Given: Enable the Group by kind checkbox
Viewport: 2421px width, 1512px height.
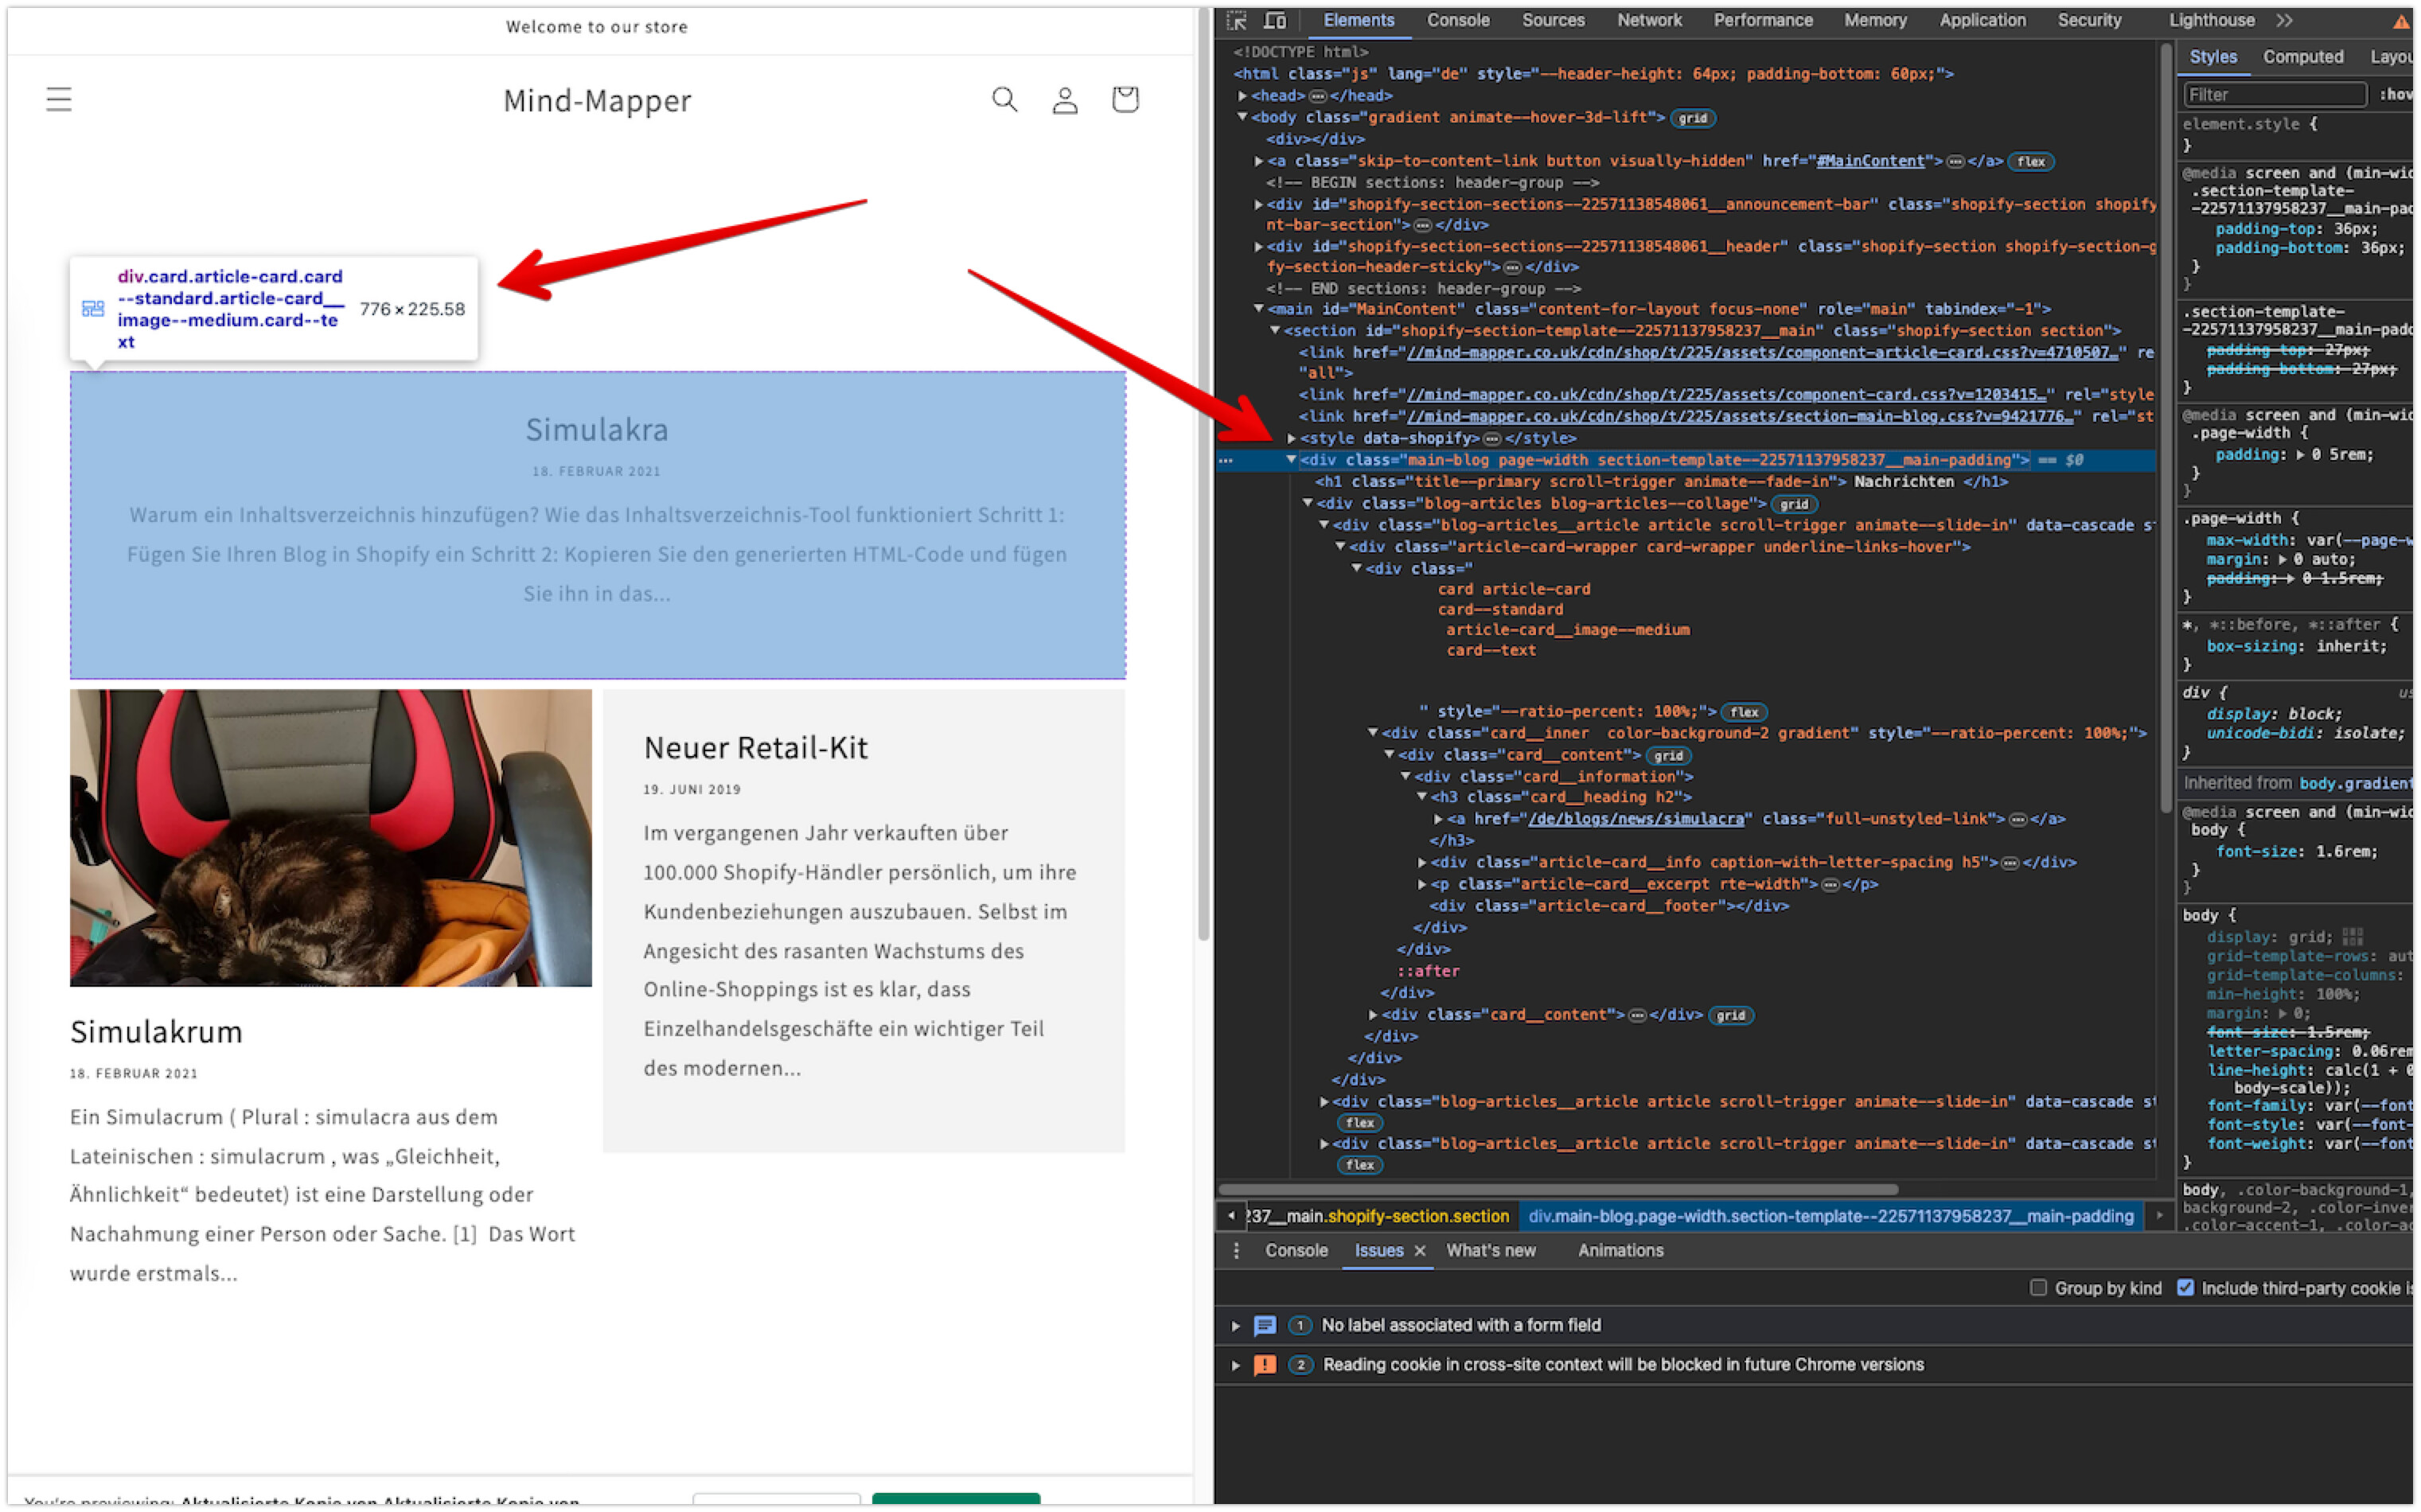Looking at the screenshot, I should point(2038,1288).
